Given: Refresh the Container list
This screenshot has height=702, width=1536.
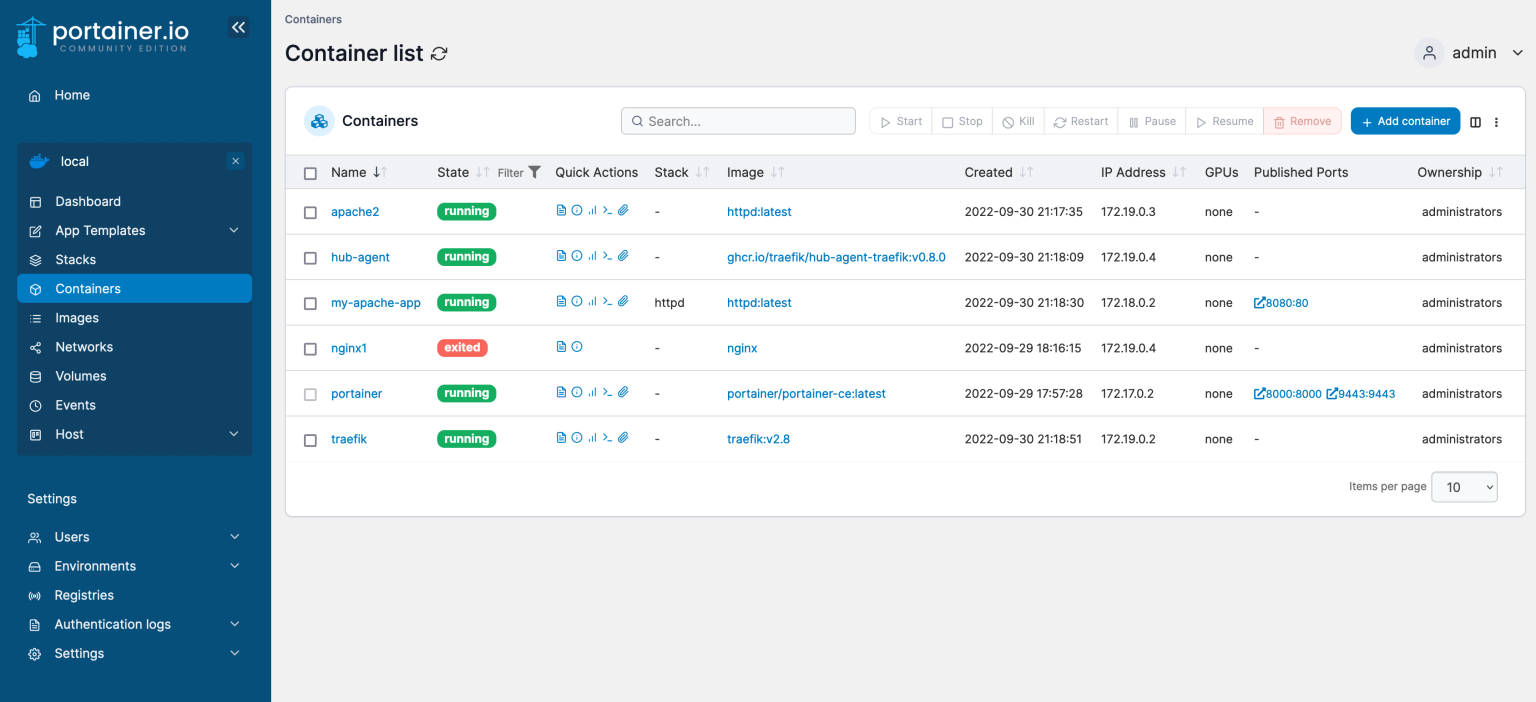Looking at the screenshot, I should (438, 53).
